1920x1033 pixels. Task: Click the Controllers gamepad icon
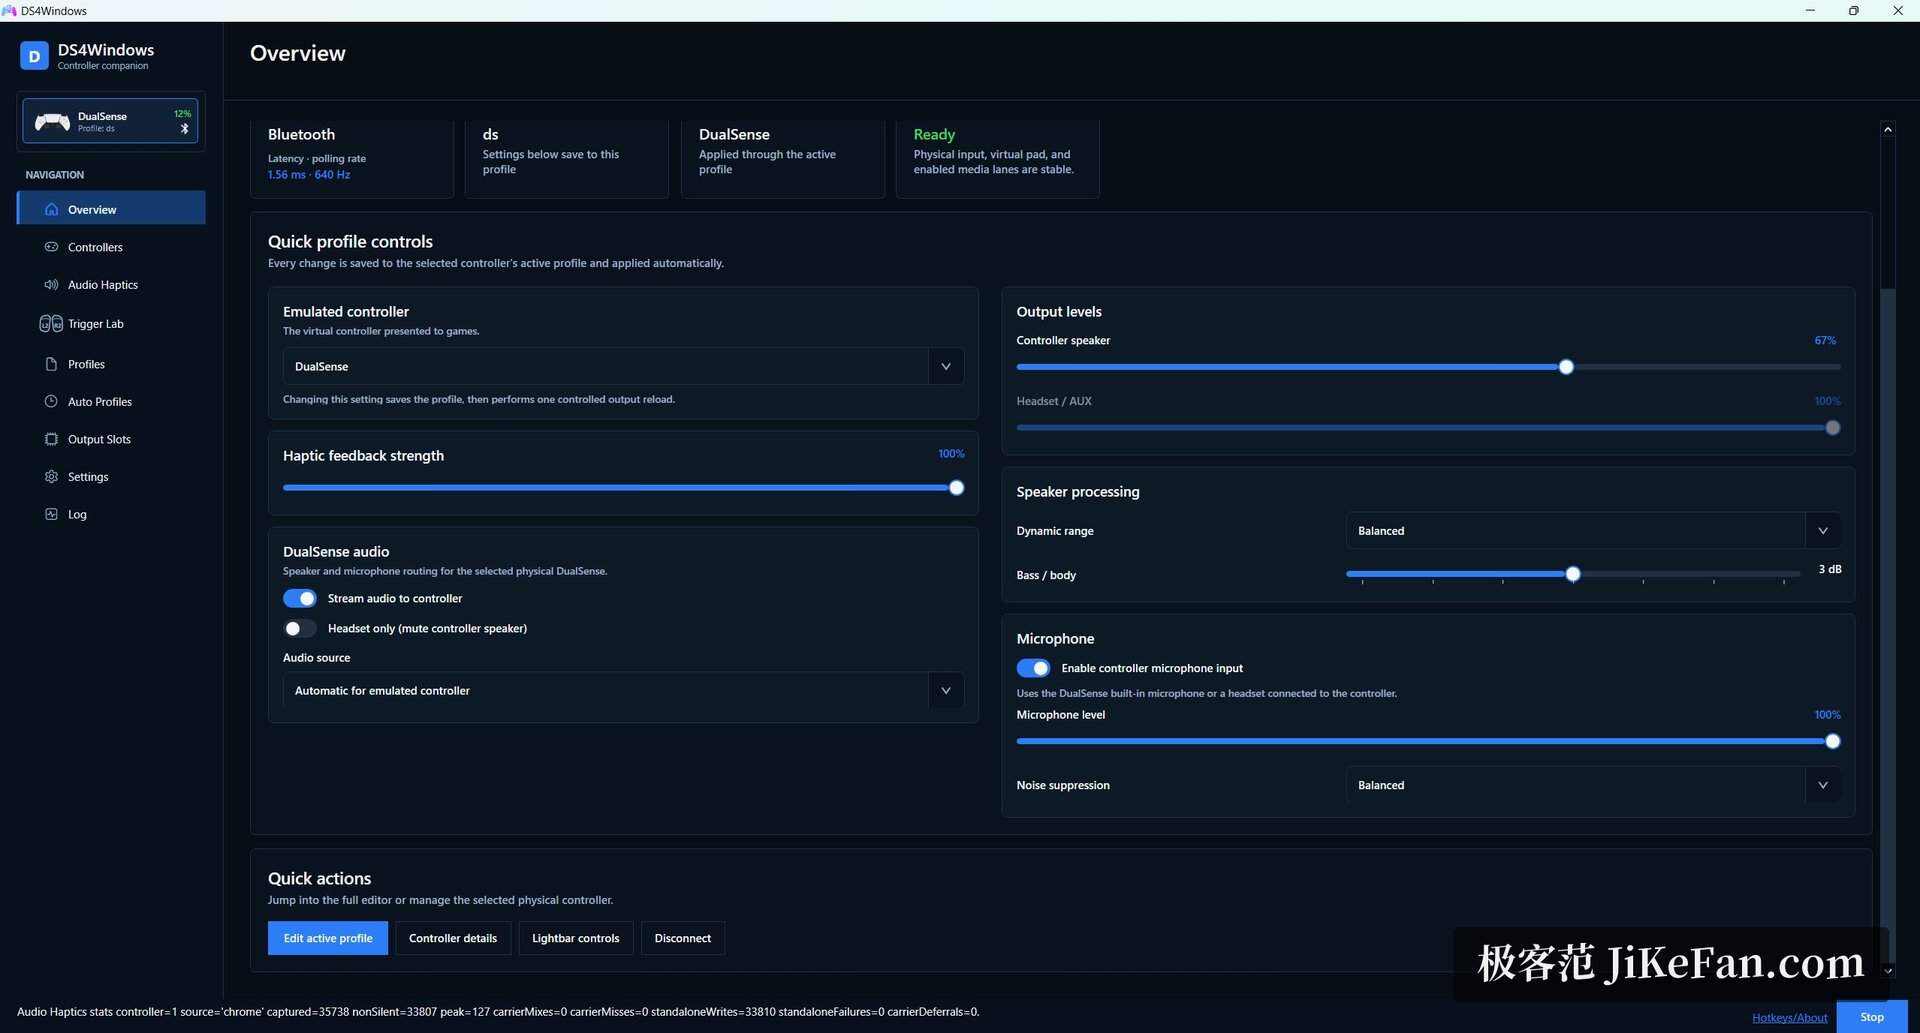(51, 247)
